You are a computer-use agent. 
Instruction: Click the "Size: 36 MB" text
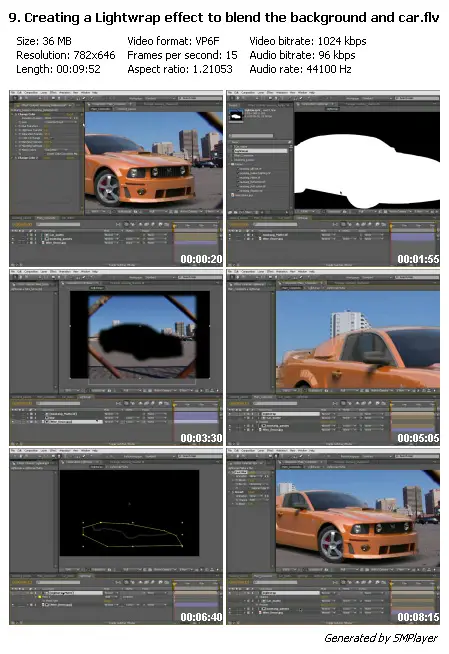[x=44, y=41]
